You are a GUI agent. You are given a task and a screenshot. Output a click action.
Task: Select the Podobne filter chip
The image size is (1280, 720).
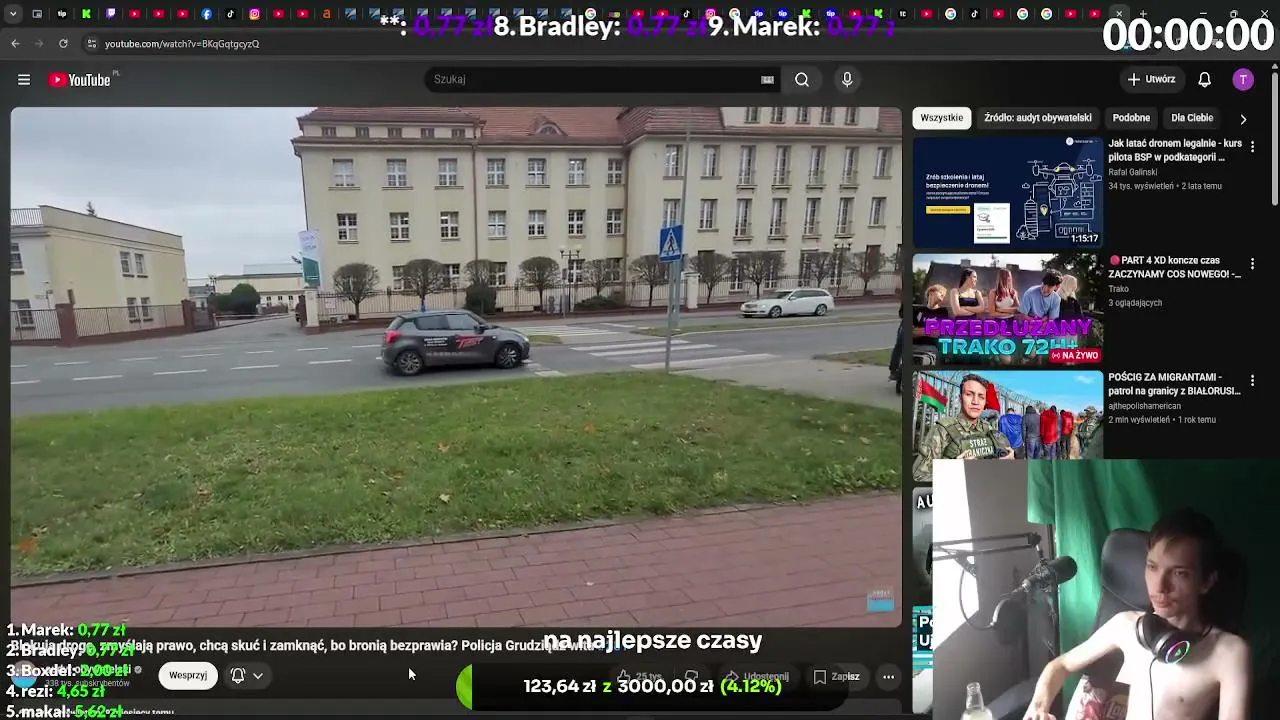(1131, 118)
